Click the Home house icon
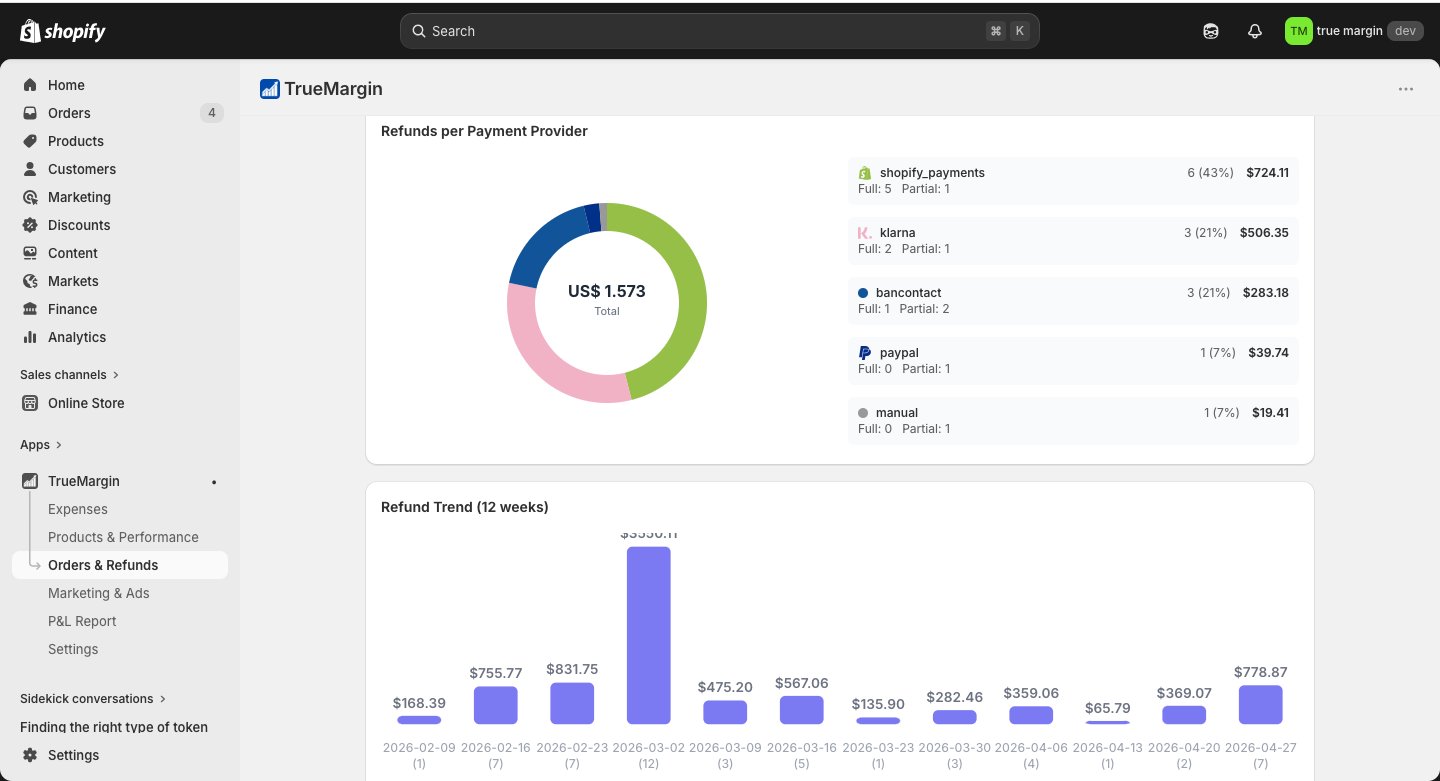This screenshot has height=781, width=1440. (30, 85)
